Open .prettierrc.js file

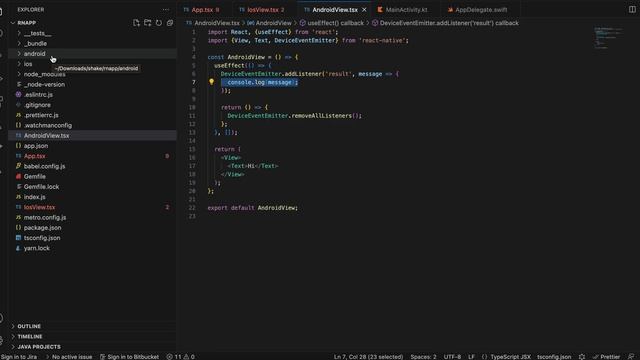pos(41,115)
